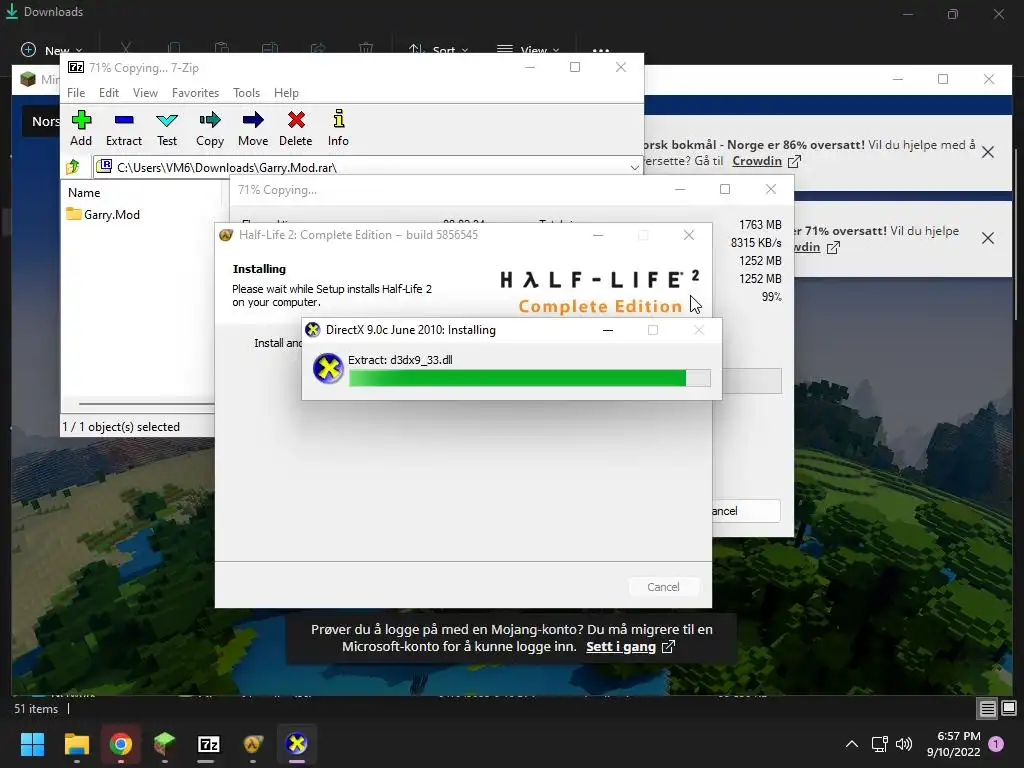Click the Add button in 7-Zip toolbar
Image resolution: width=1024 pixels, height=768 pixels.
click(x=81, y=128)
